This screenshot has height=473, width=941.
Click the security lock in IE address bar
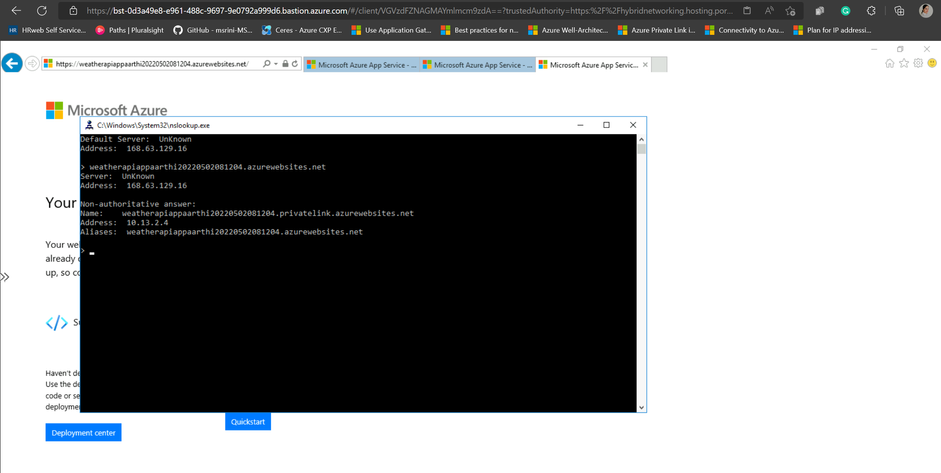pos(285,64)
